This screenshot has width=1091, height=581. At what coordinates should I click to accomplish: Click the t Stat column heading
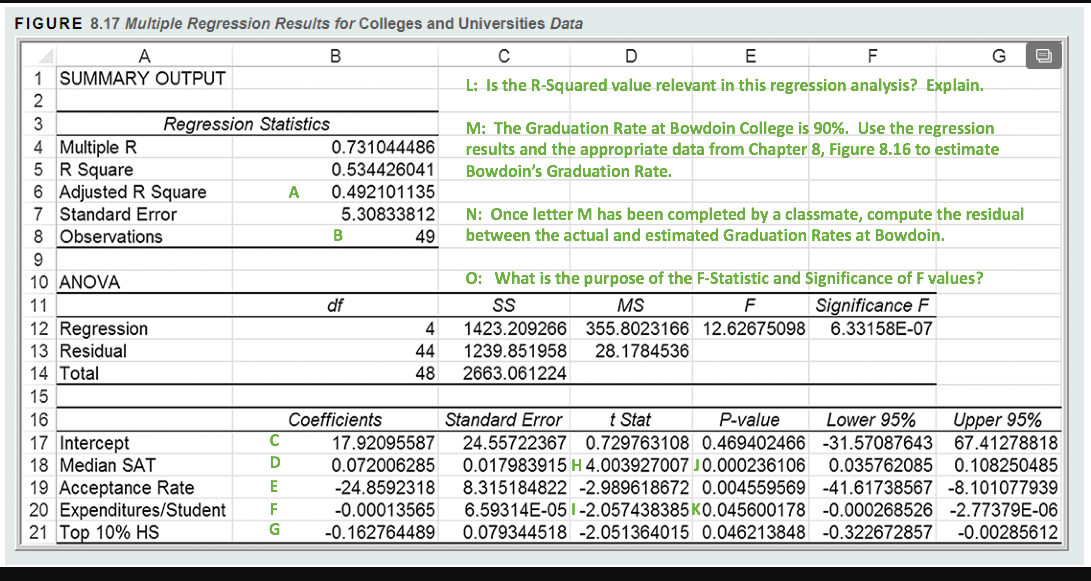point(630,420)
